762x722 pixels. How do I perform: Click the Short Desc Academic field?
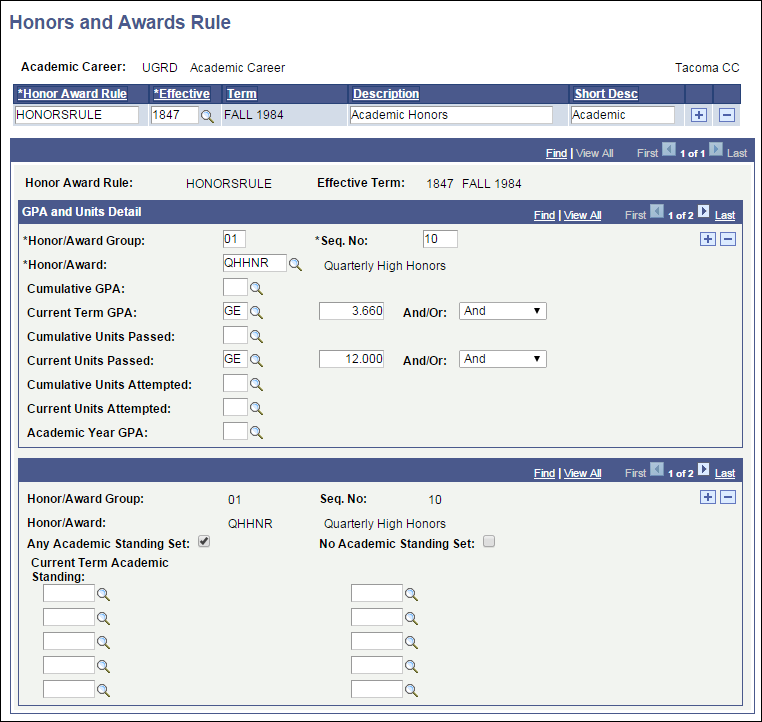tap(623, 115)
